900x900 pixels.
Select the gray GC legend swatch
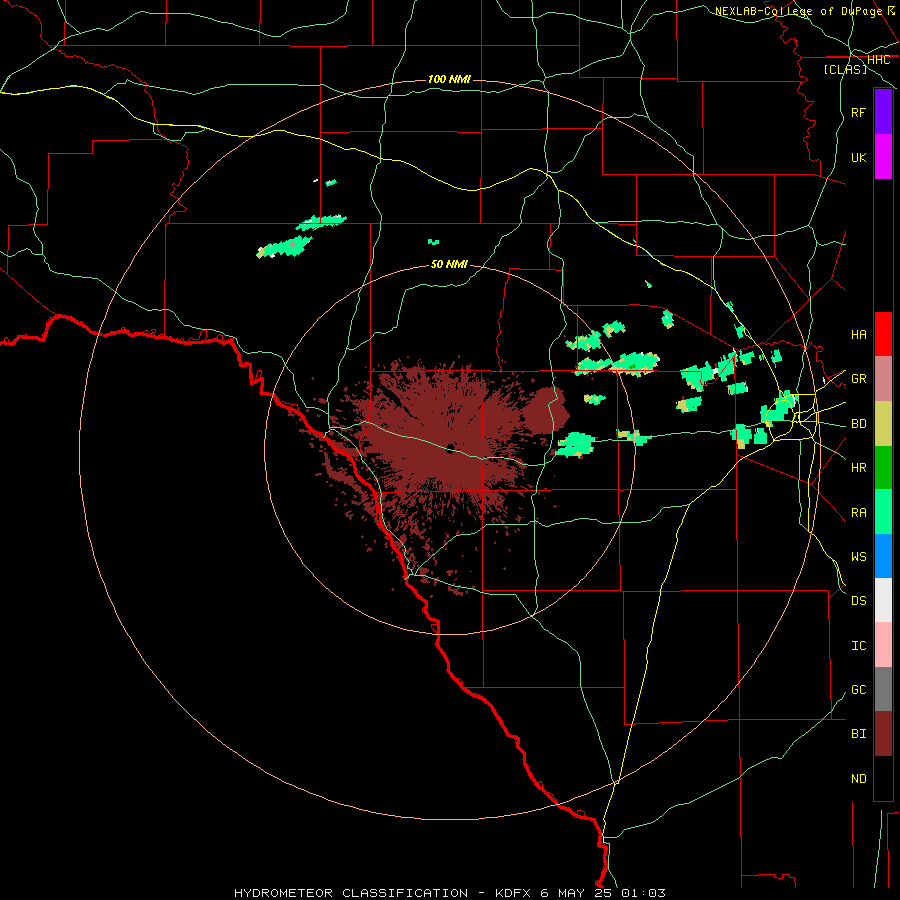tap(883, 689)
